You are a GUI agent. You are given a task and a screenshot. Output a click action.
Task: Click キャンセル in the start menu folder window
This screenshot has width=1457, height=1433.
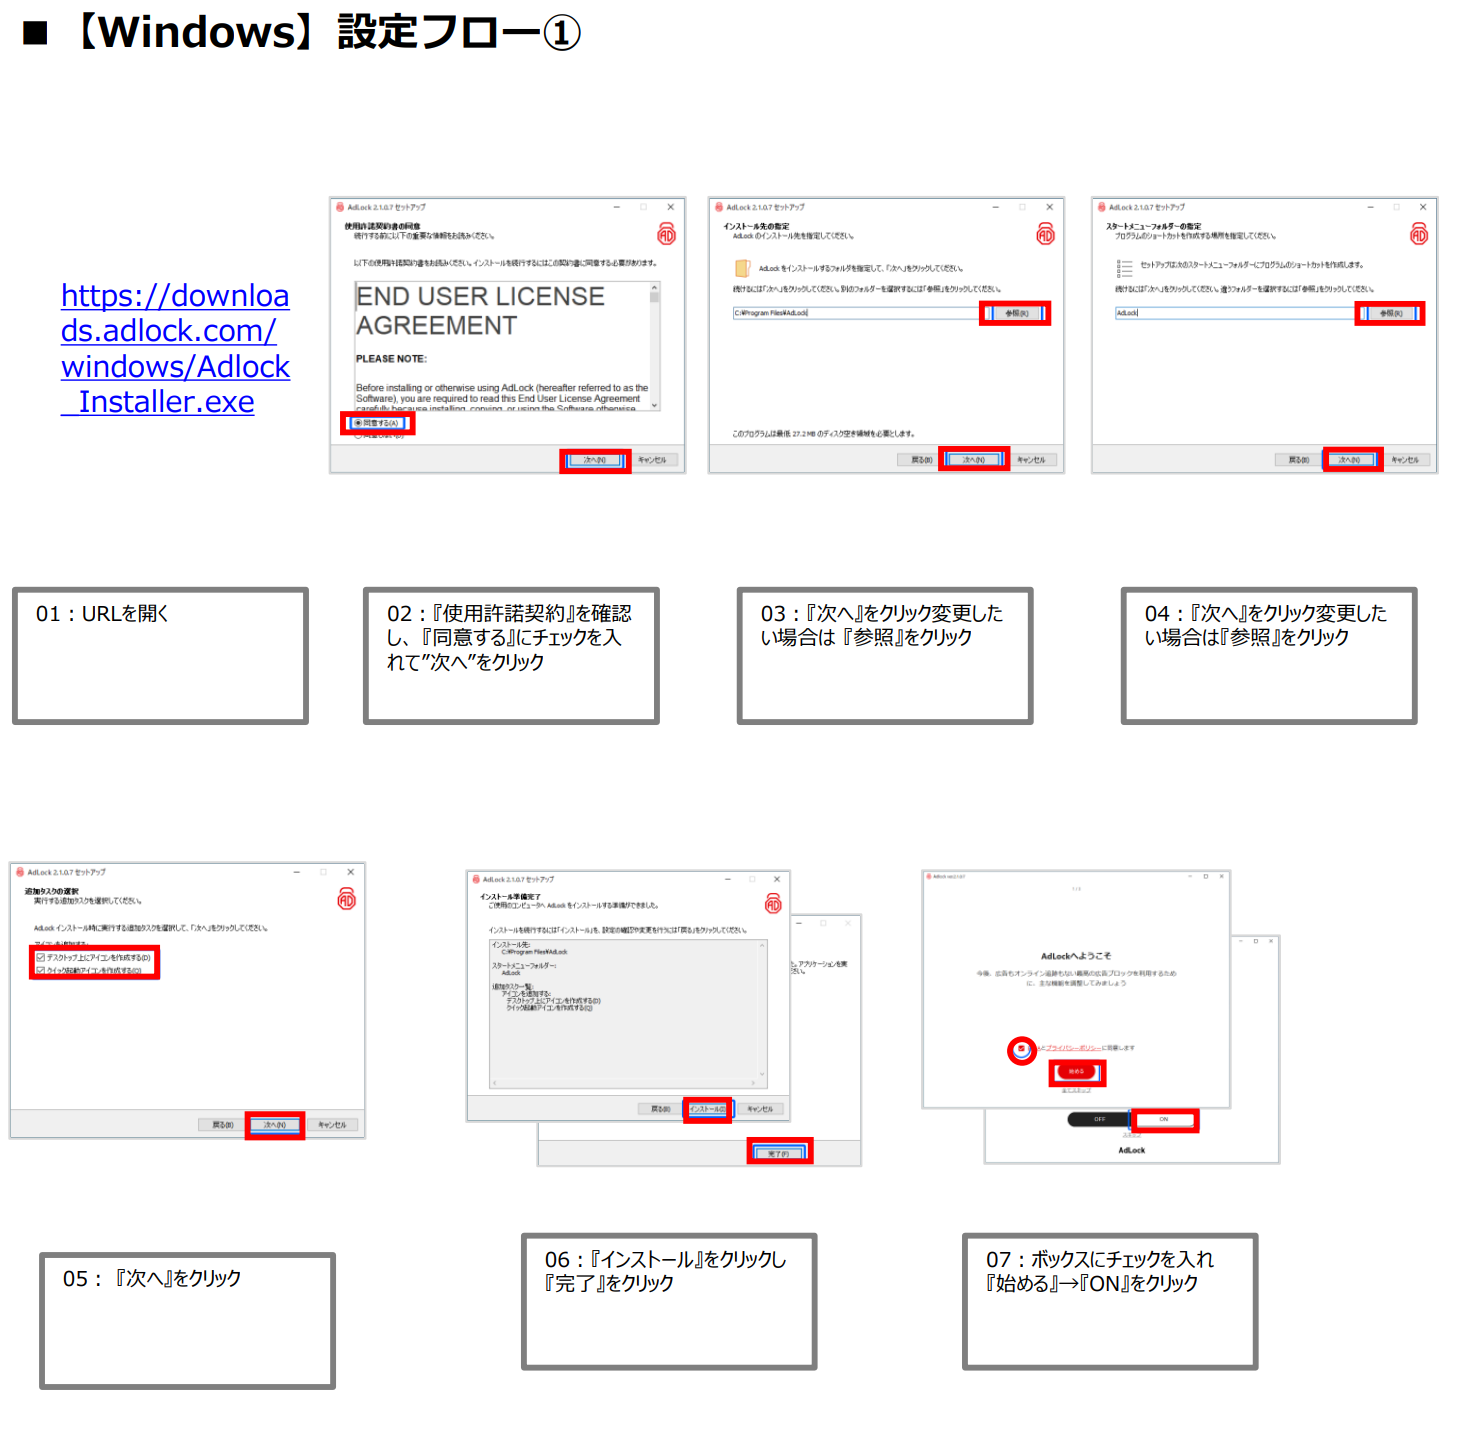1405,460
